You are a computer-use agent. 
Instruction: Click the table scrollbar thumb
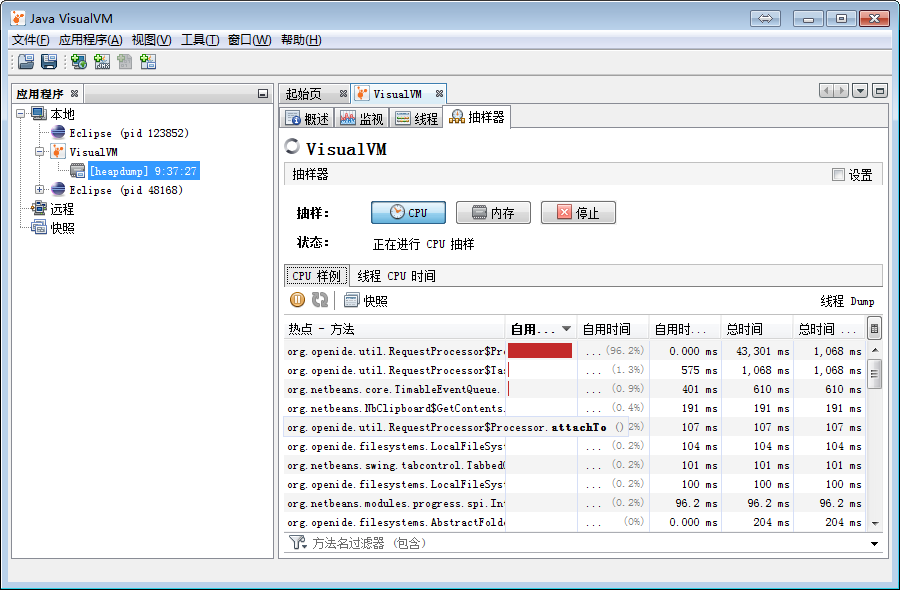click(x=874, y=374)
